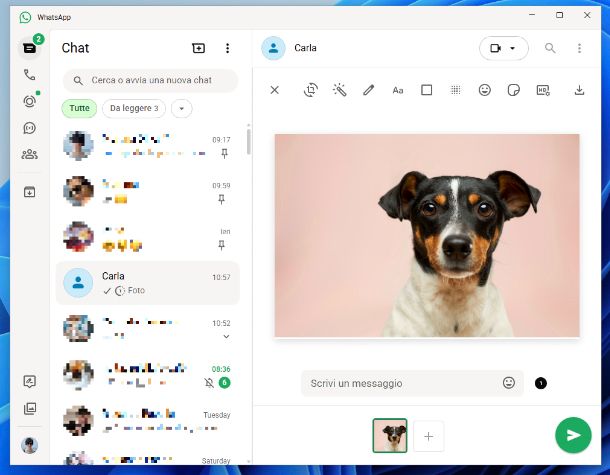Open the Status updates icon
Screen dimensions: 610x475
pos(30,102)
